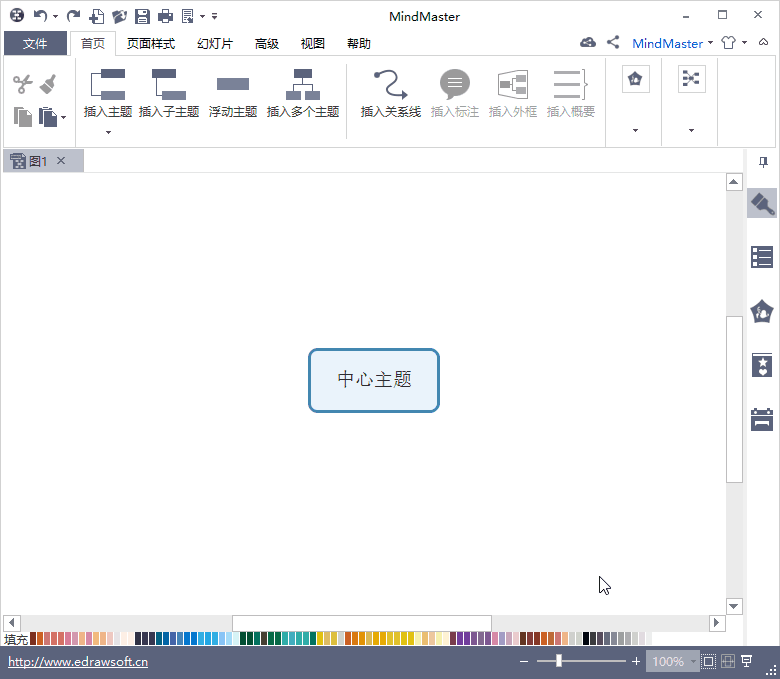Click the zoom in plus button
Screen dimensions: 780x679
636,661
